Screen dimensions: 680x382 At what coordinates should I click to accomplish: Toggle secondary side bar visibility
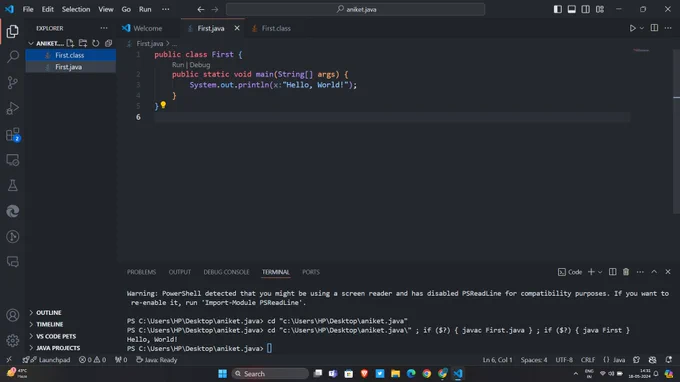(585, 9)
